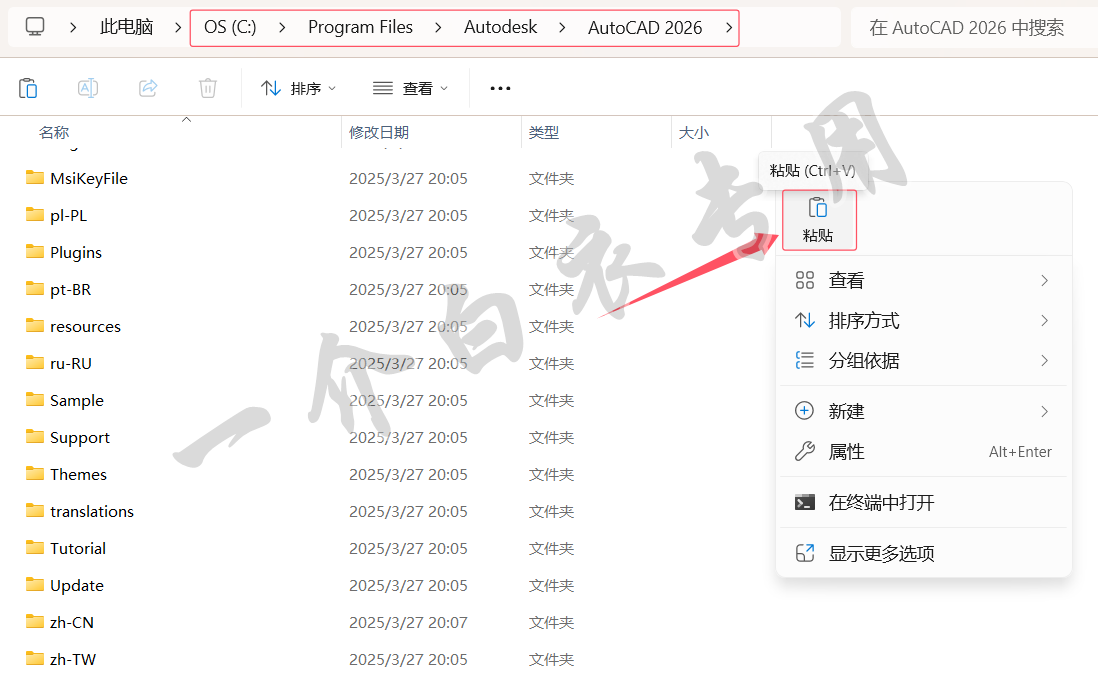Go to Program Files breadcrumb
This screenshot has width=1098, height=680.
(360, 27)
